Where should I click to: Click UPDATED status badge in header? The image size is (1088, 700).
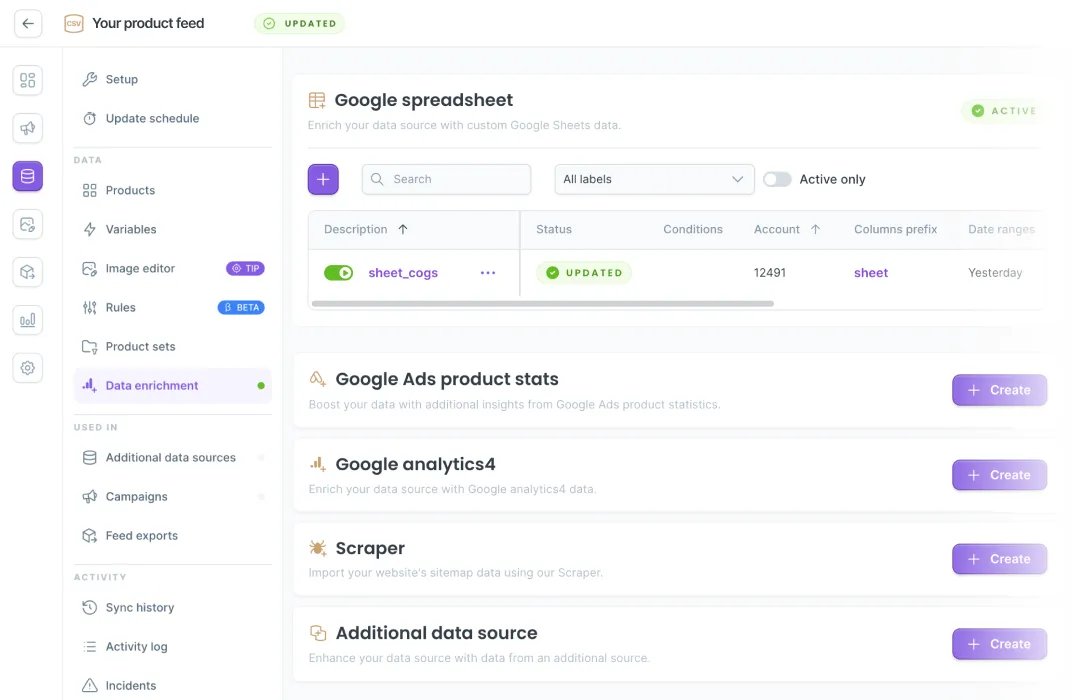pos(300,24)
